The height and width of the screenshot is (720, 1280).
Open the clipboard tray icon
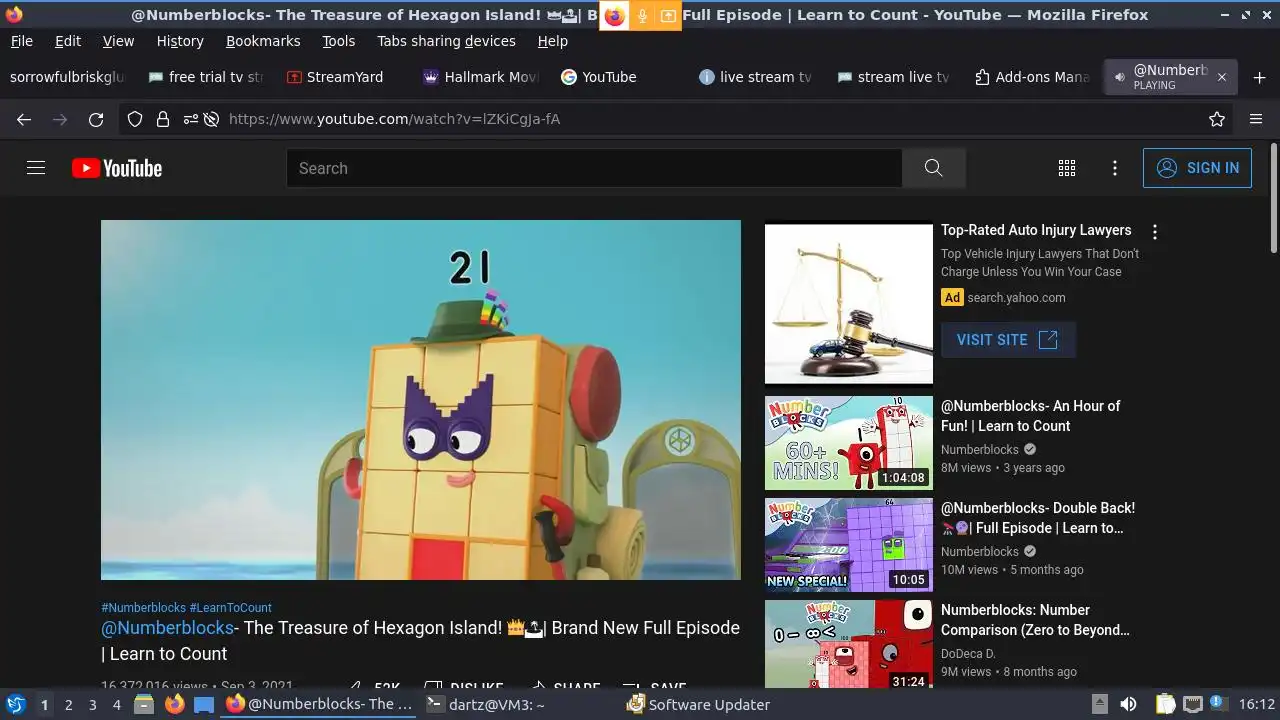(1166, 704)
